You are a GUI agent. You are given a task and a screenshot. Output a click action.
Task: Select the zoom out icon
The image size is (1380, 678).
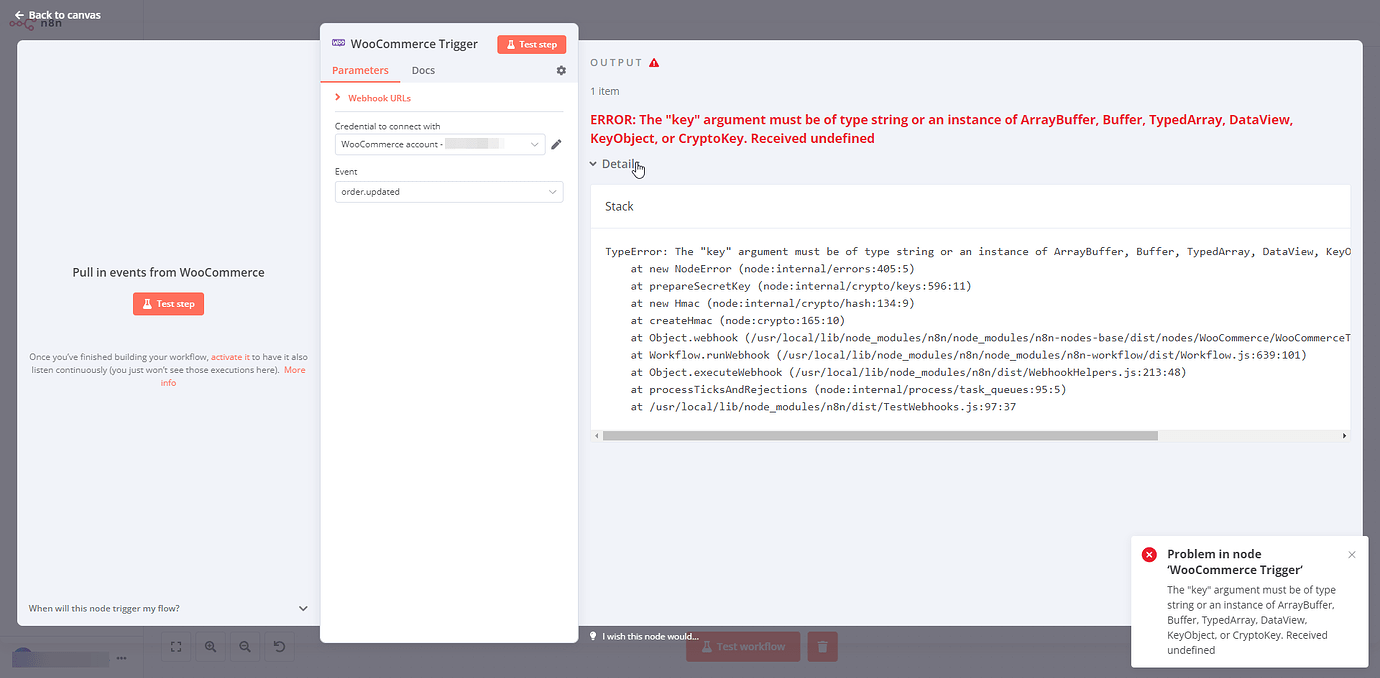245,646
